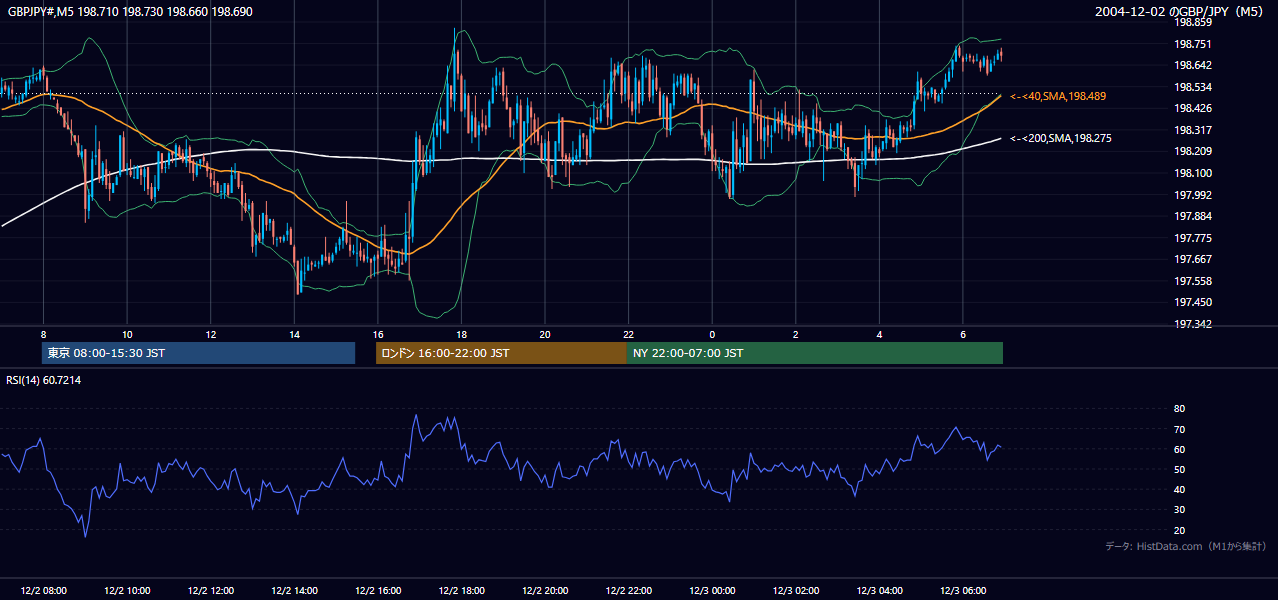Click price axis value 198.426
The height and width of the screenshot is (600, 1278).
coord(1193,108)
